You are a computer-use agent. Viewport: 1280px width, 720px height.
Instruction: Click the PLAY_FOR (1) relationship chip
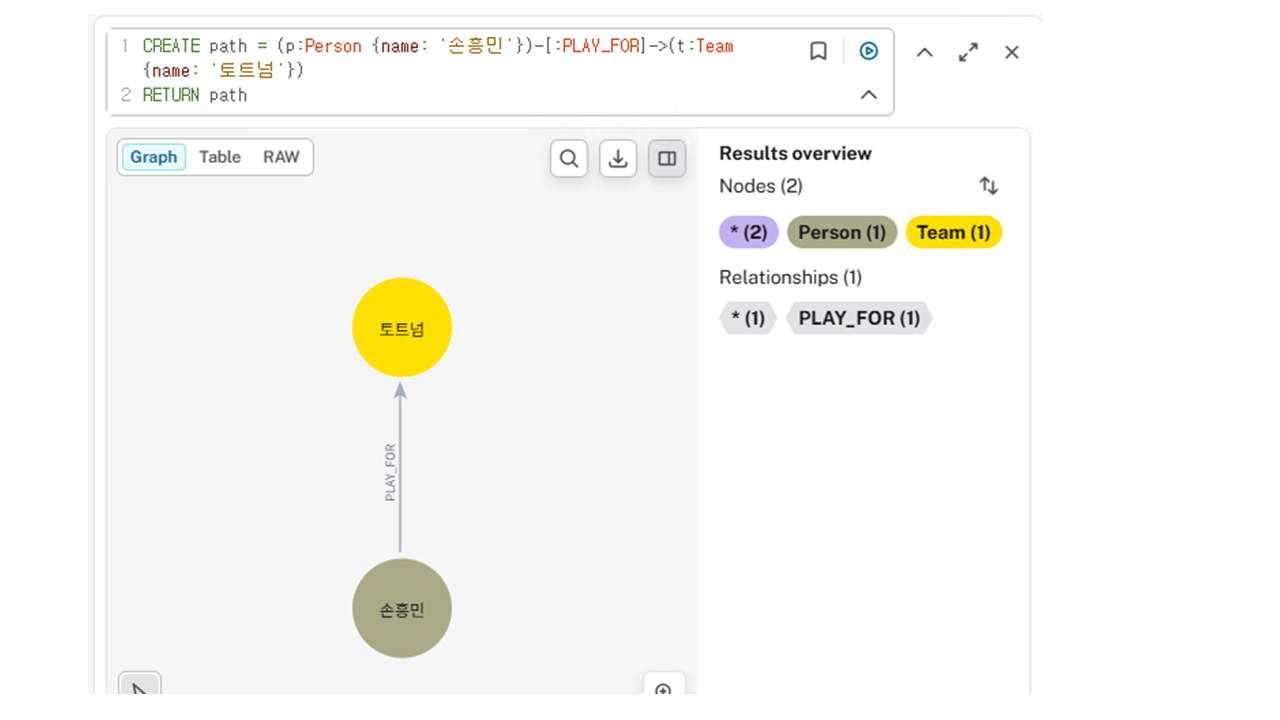(859, 318)
